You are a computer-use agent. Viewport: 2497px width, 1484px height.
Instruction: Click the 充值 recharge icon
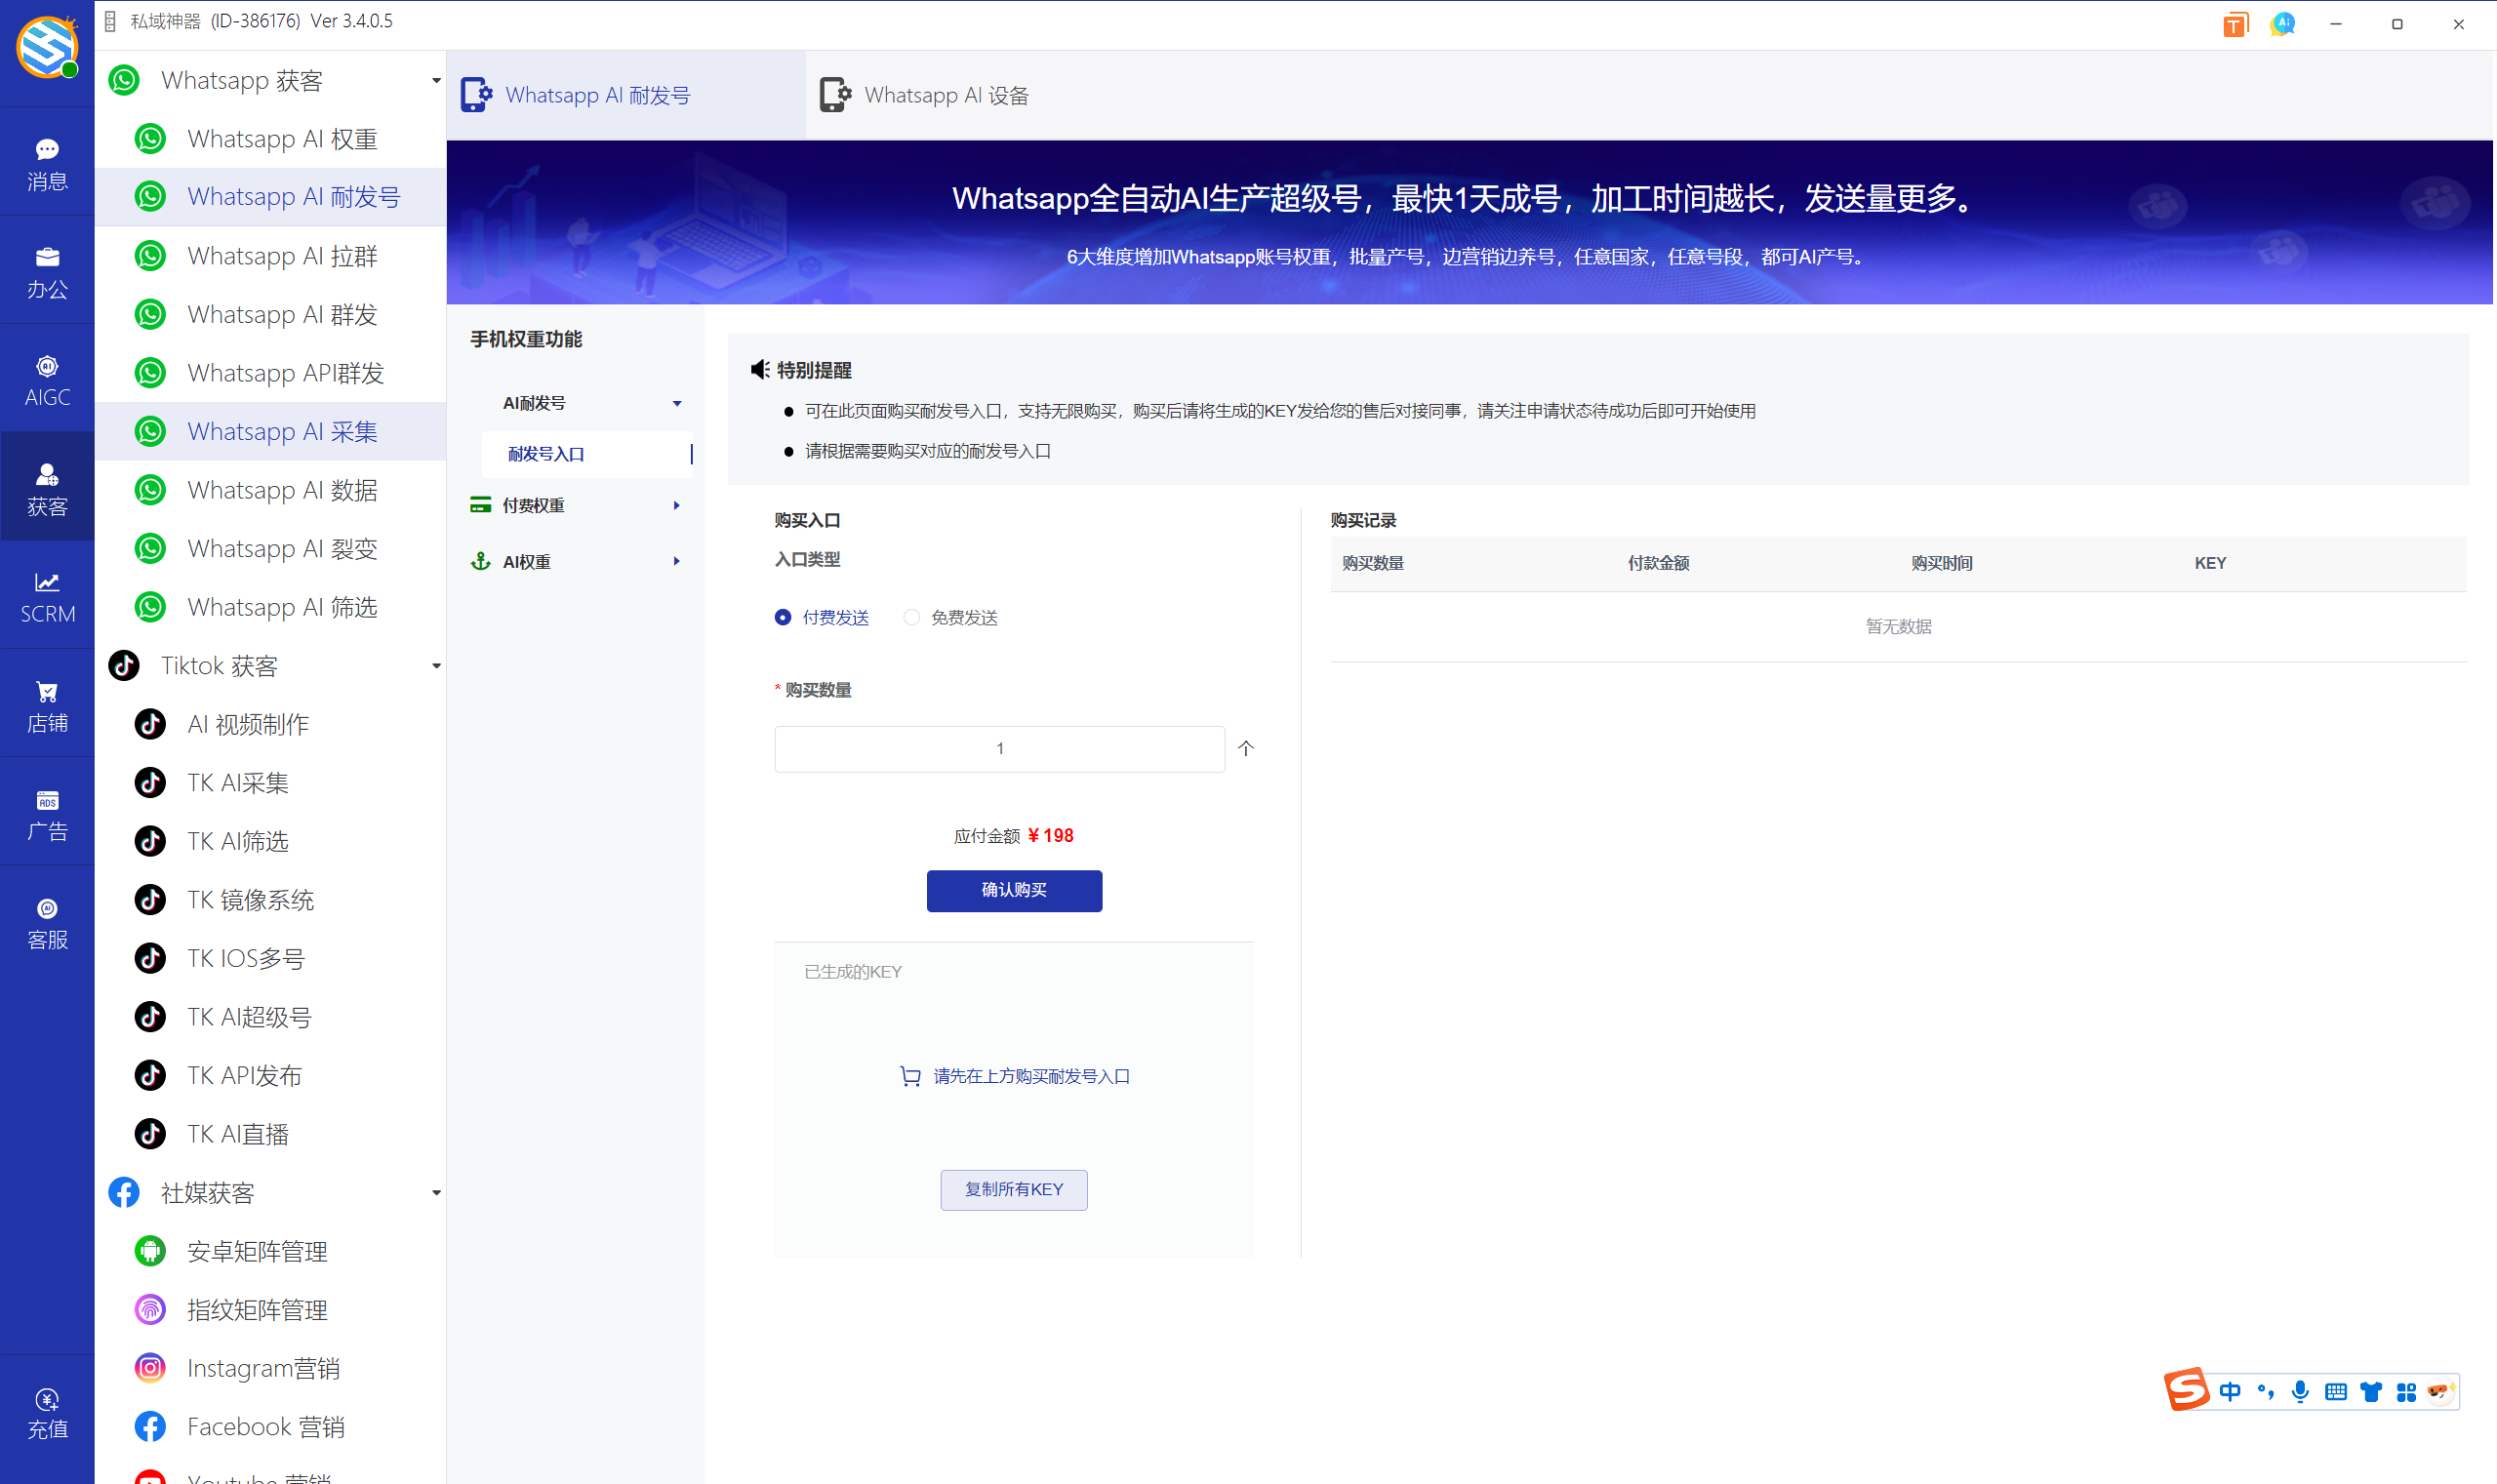click(47, 1412)
